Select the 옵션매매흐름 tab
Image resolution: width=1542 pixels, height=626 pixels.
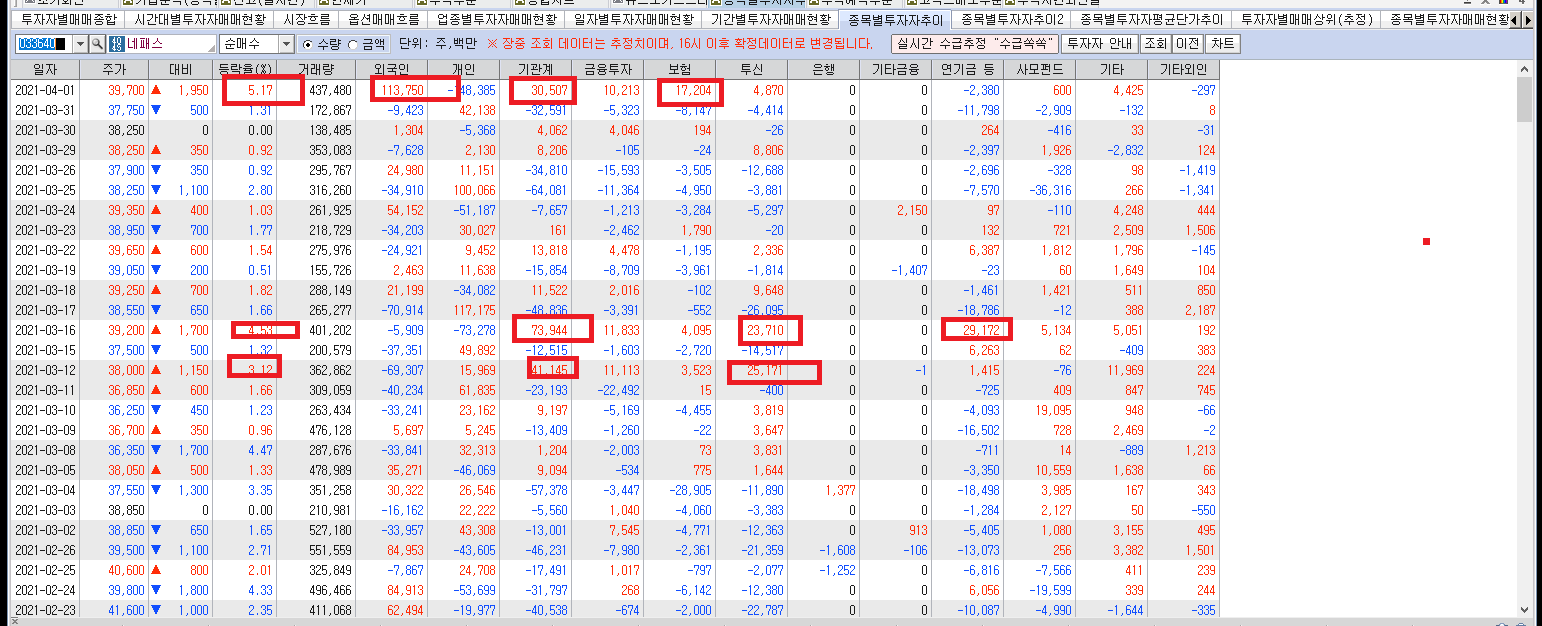point(384,19)
